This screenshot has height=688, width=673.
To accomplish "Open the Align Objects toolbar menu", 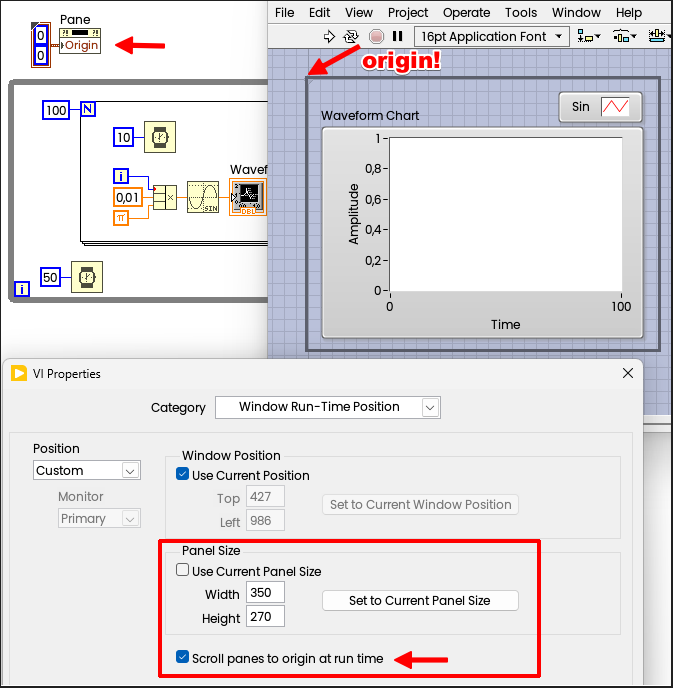I will (x=588, y=36).
